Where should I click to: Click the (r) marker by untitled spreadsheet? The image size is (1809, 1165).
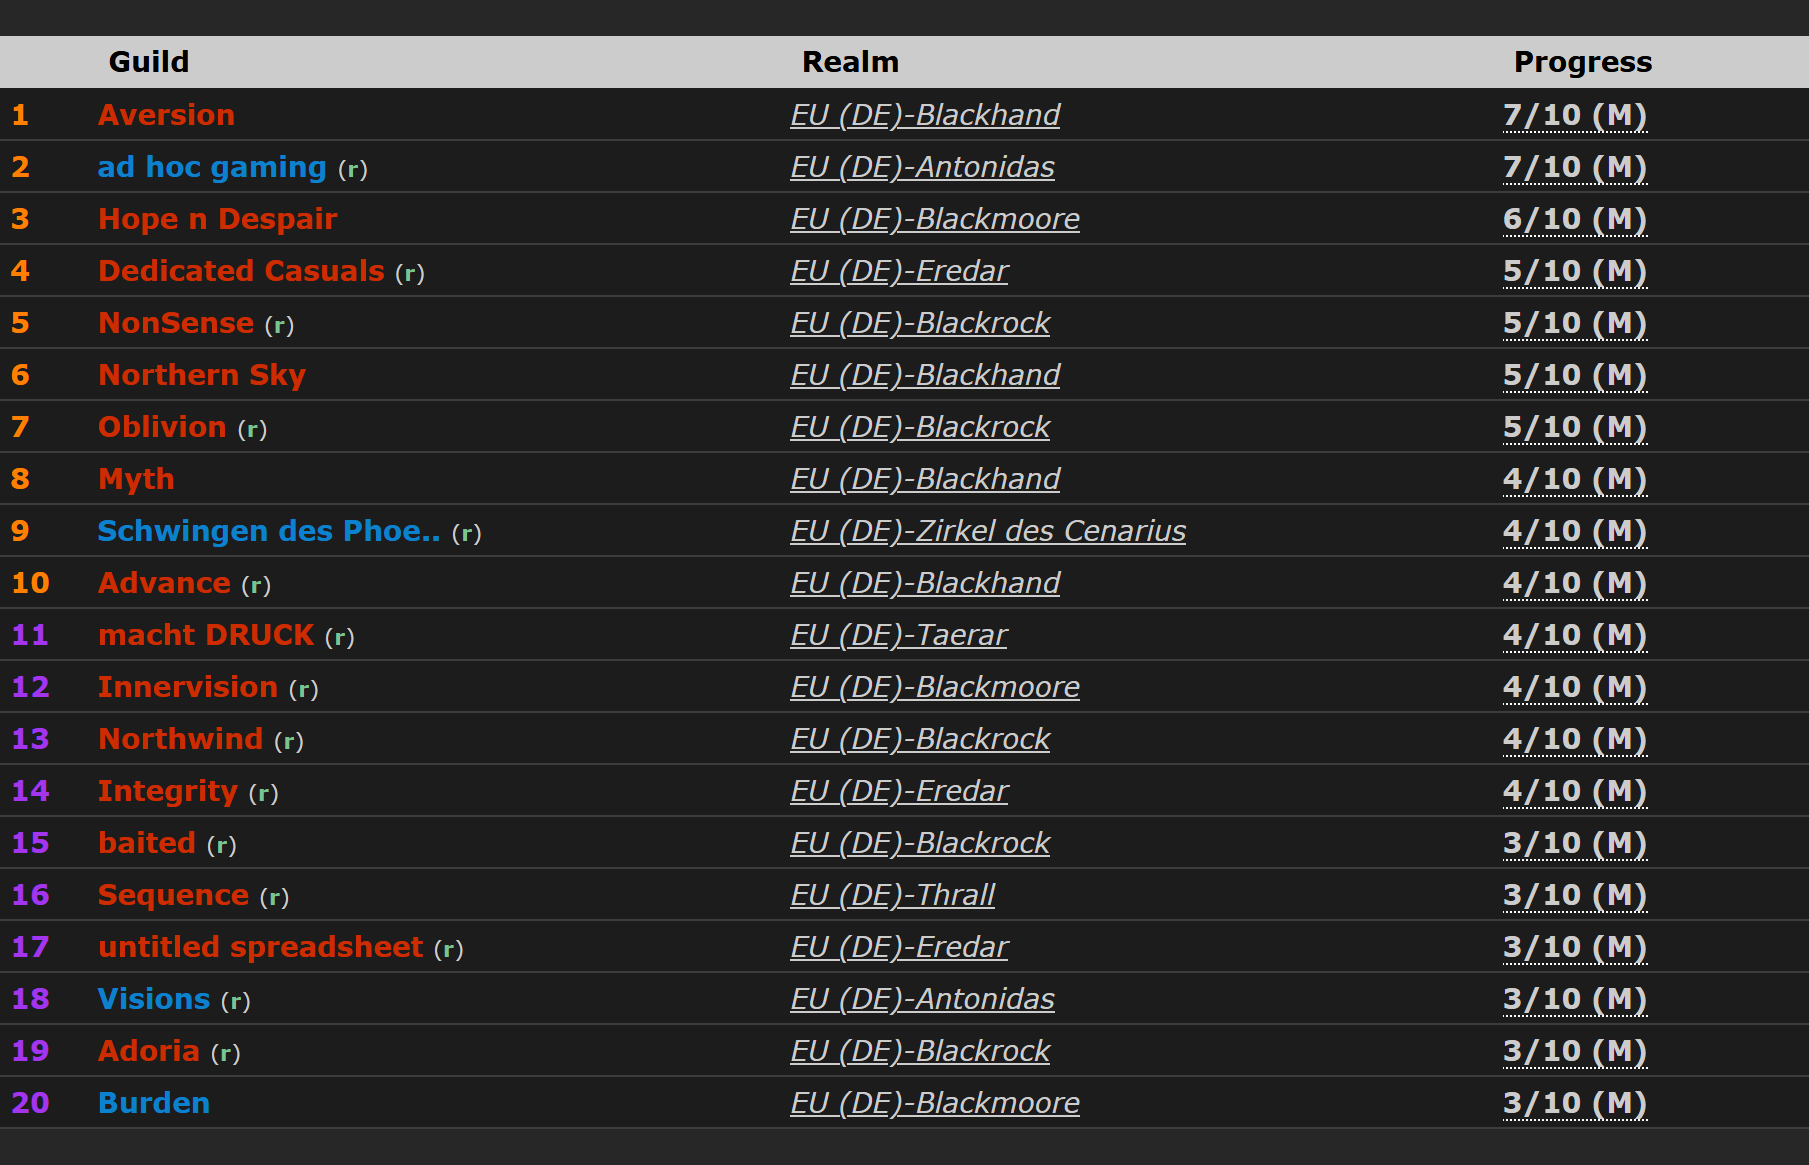448,949
